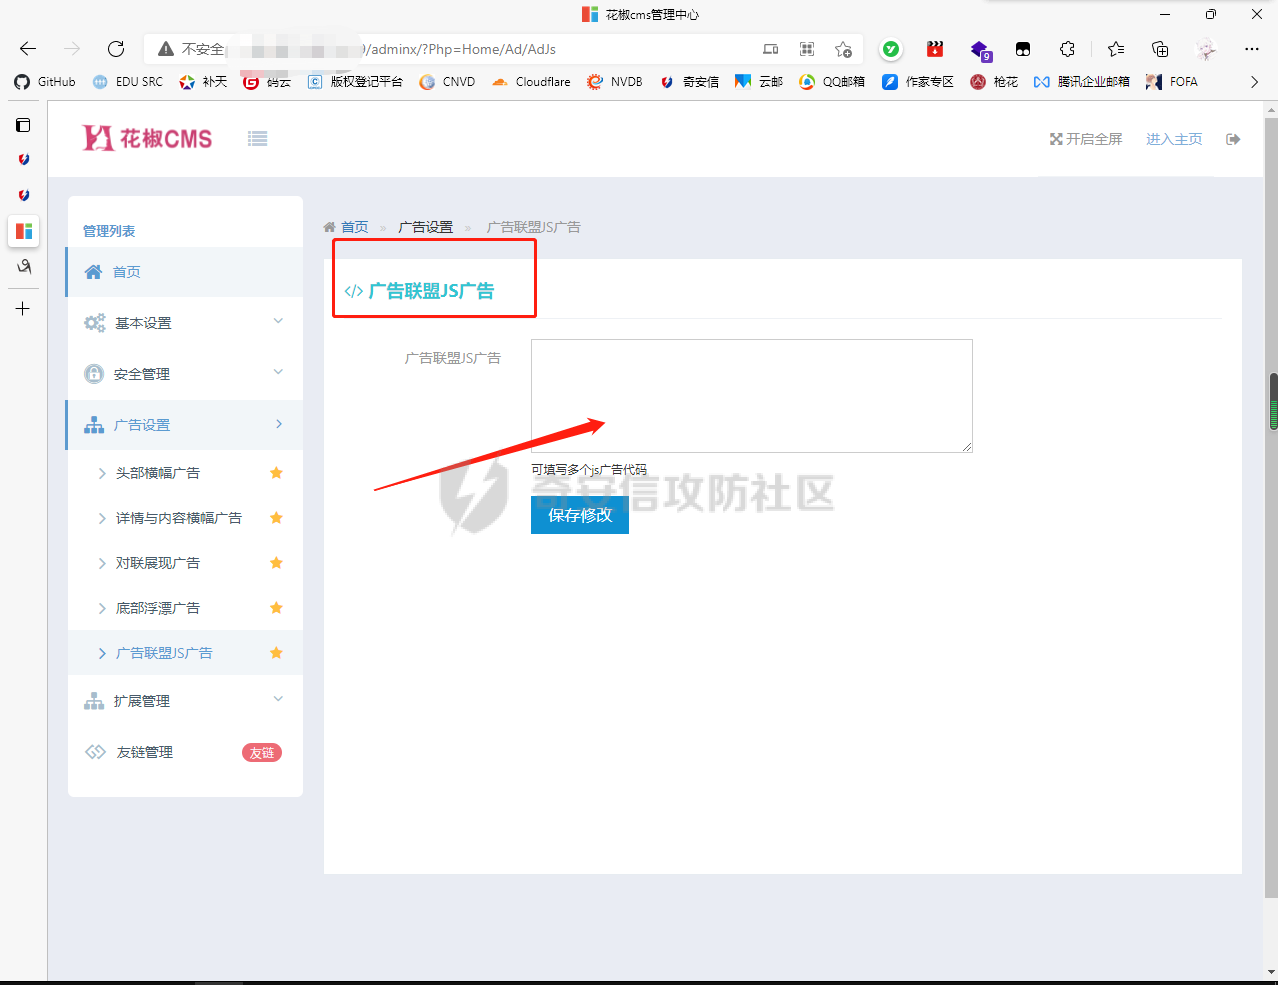Viewport: 1278px width, 985px height.
Task: Click the 保存修改 button
Action: [x=580, y=515]
